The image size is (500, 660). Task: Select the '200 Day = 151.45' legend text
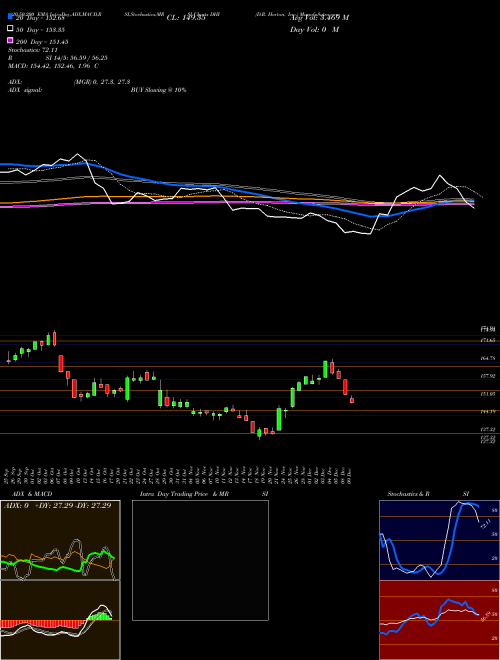tap(42, 42)
